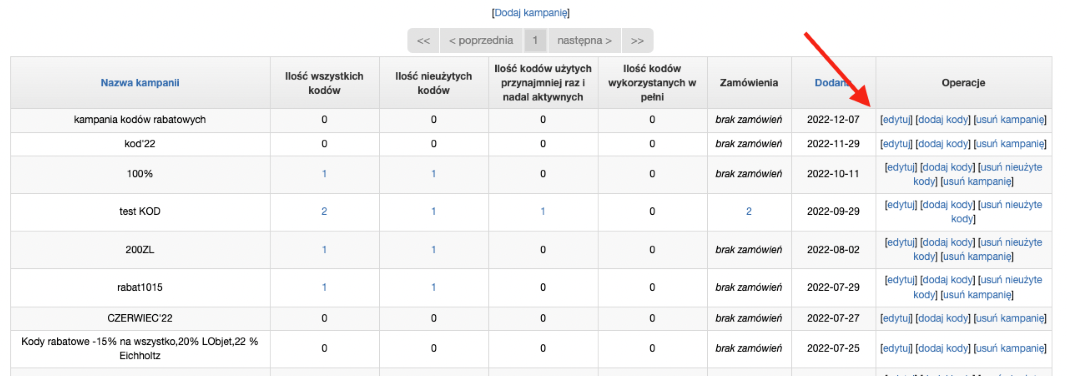Open unused codes count for rabat1015
Viewport: 1067px width, 376px height.
click(x=433, y=287)
